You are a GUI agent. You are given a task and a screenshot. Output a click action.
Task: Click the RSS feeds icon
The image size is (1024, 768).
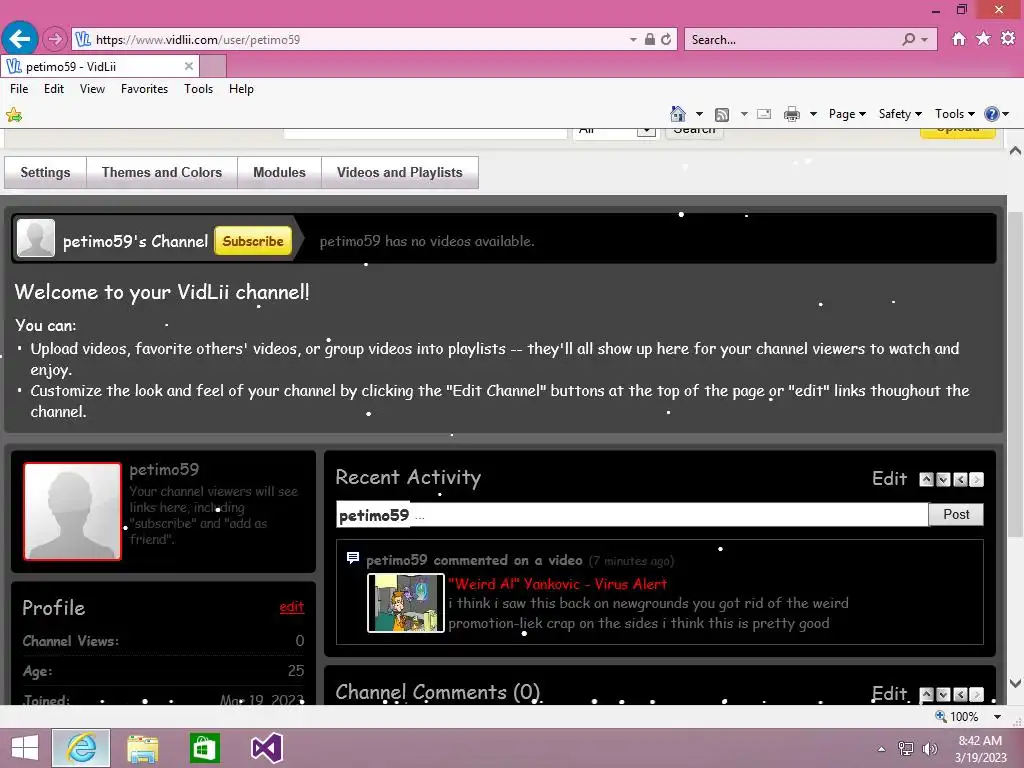tap(722, 114)
